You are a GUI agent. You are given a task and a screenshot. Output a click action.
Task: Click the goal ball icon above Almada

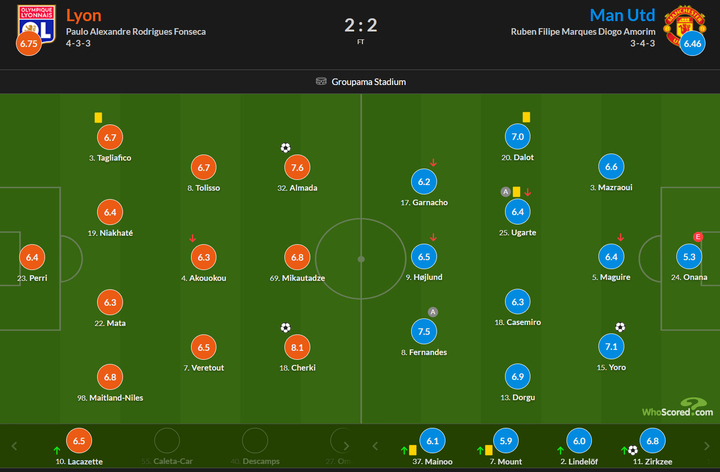point(285,148)
